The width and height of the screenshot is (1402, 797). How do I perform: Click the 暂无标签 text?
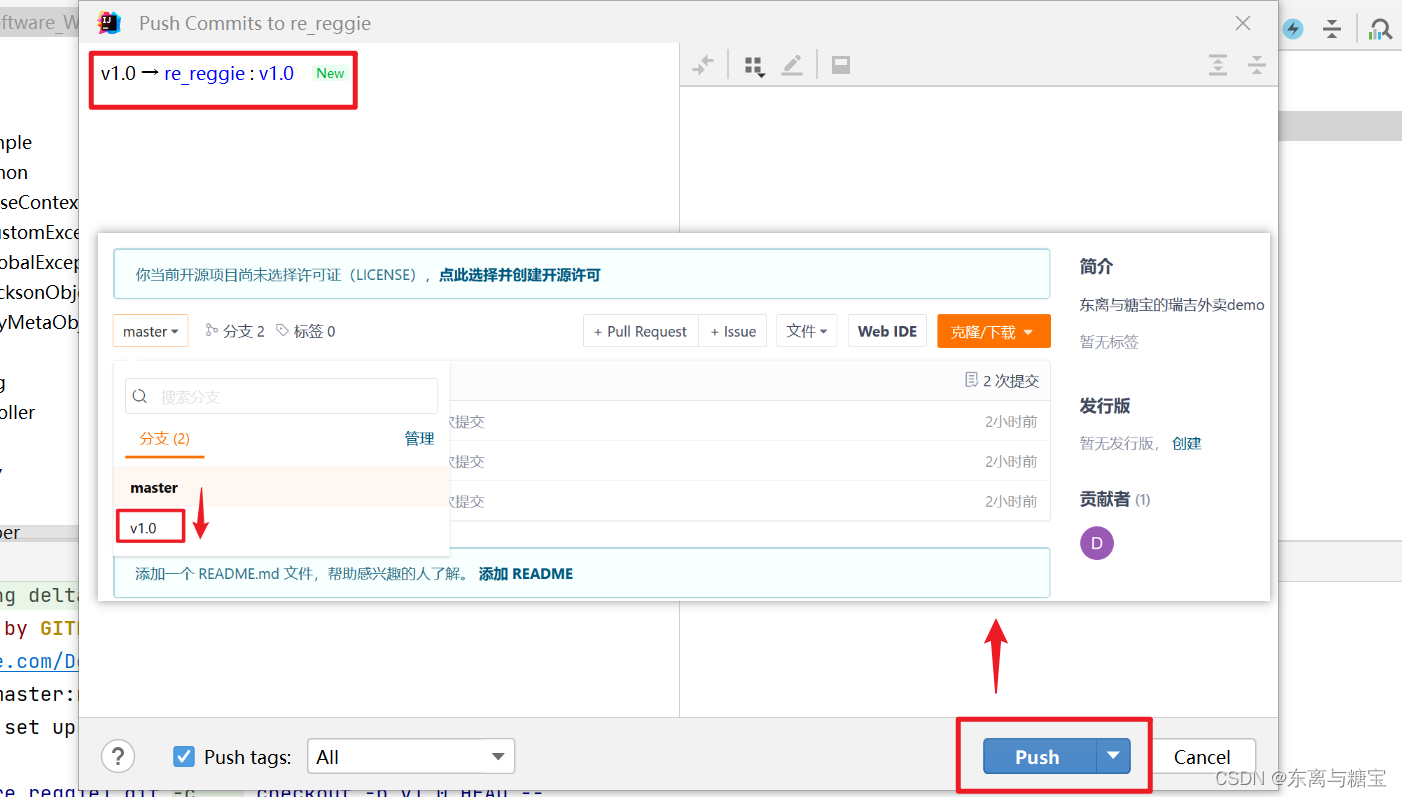(1109, 341)
